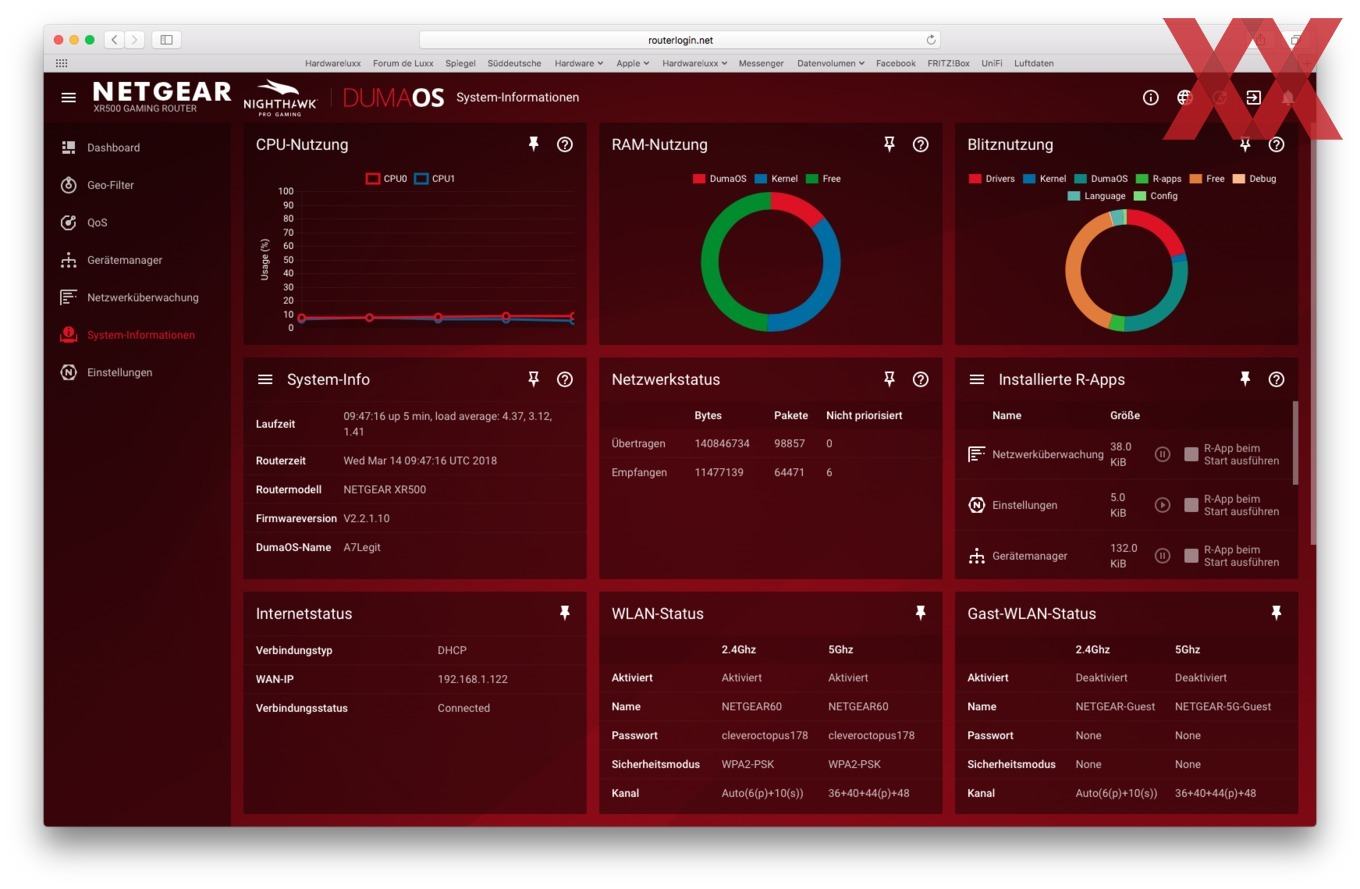Expand Datenvolumen bookmarks dropdown
Image resolution: width=1360 pixels, height=889 pixels.
tap(831, 63)
